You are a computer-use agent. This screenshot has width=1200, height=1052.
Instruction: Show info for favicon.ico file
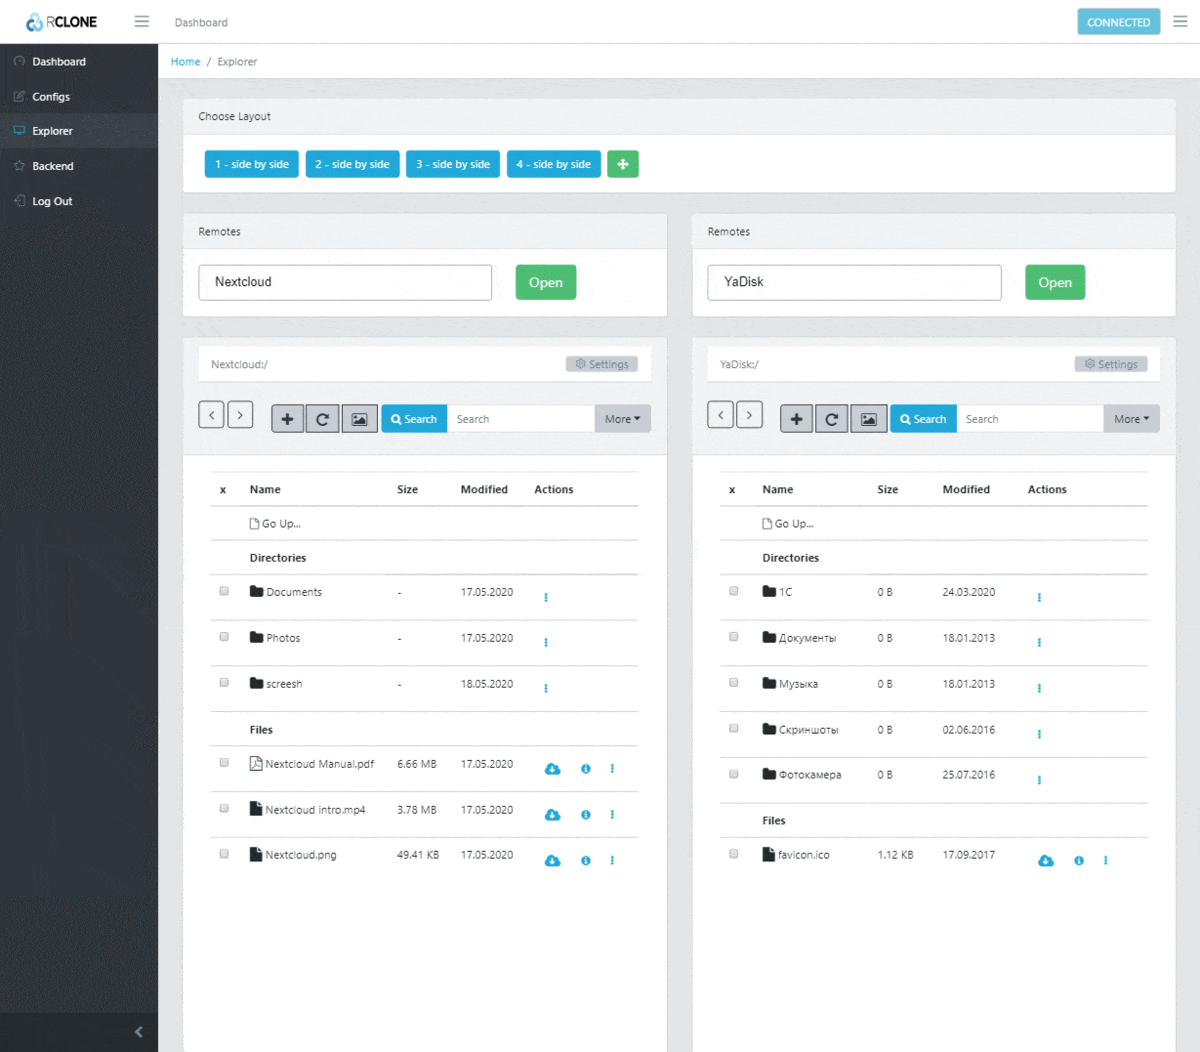click(1079, 860)
